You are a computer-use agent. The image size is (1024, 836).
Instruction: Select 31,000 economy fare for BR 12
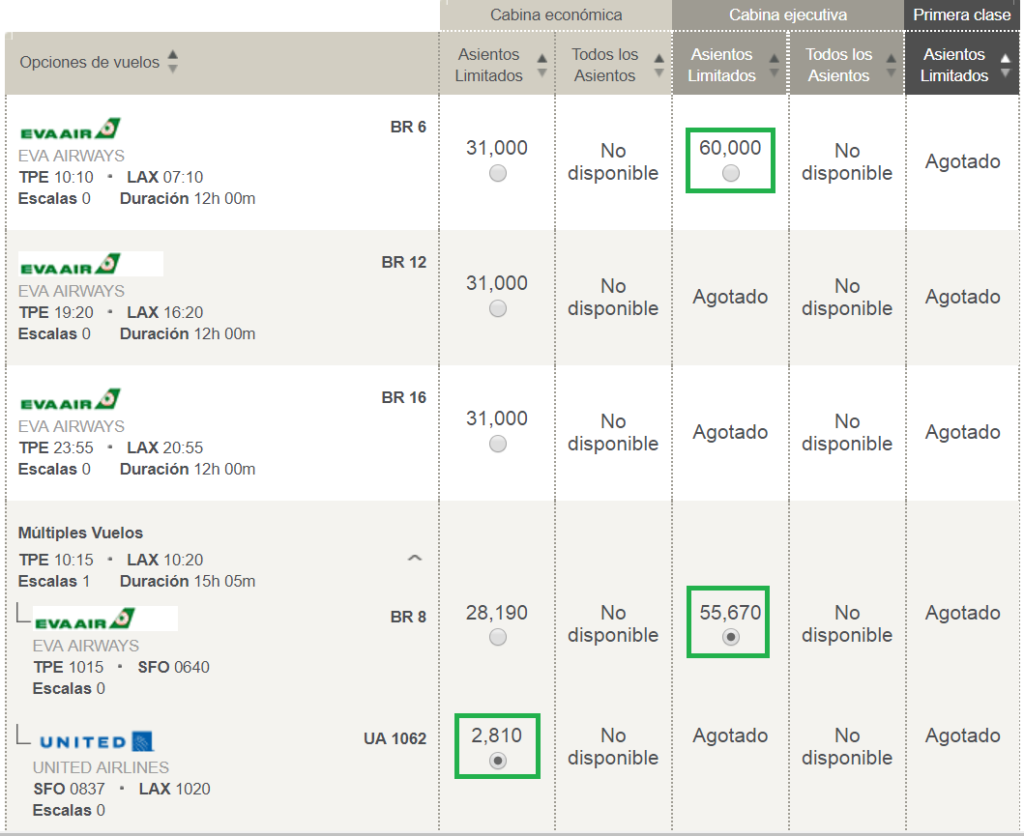click(498, 308)
